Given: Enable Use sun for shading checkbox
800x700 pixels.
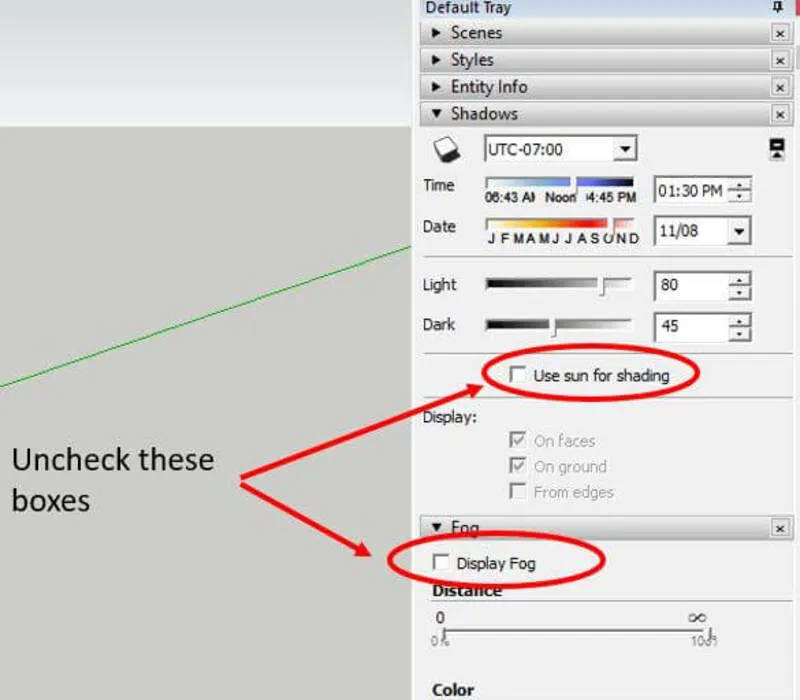Looking at the screenshot, I should pos(517,374).
